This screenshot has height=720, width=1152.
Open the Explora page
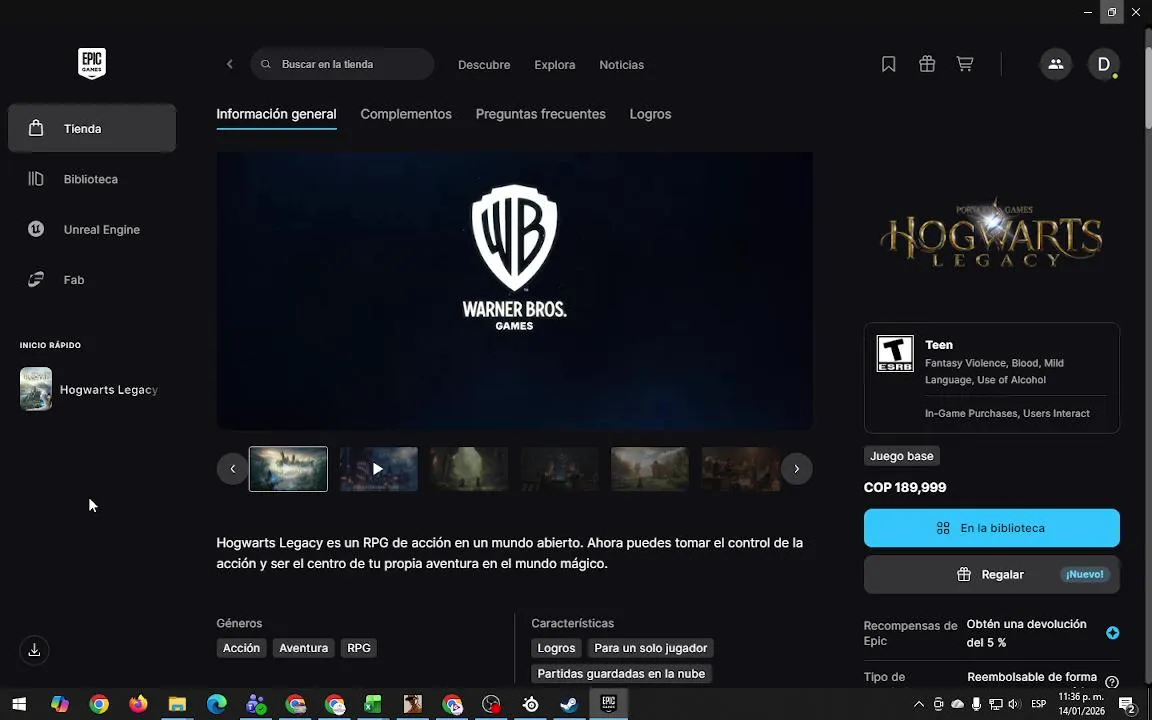click(555, 65)
